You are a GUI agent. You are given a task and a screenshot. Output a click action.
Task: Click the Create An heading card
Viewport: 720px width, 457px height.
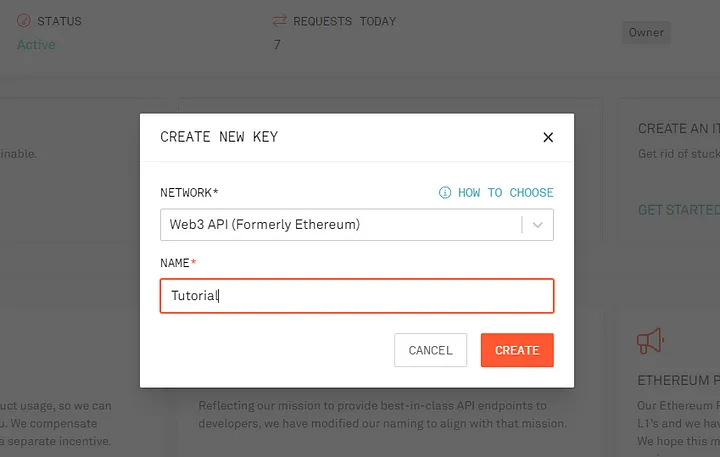tap(679, 129)
